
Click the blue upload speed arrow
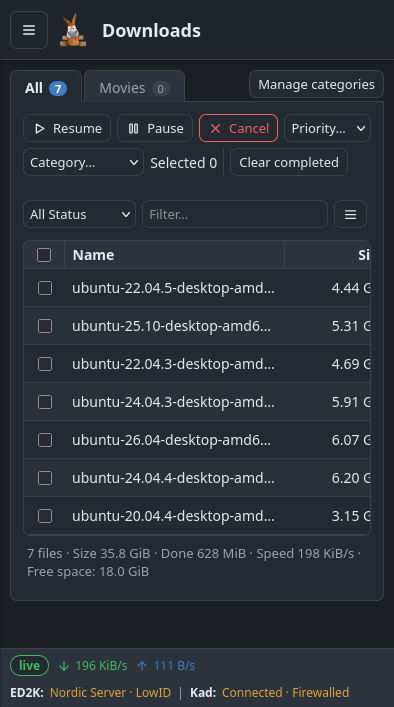(x=142, y=666)
